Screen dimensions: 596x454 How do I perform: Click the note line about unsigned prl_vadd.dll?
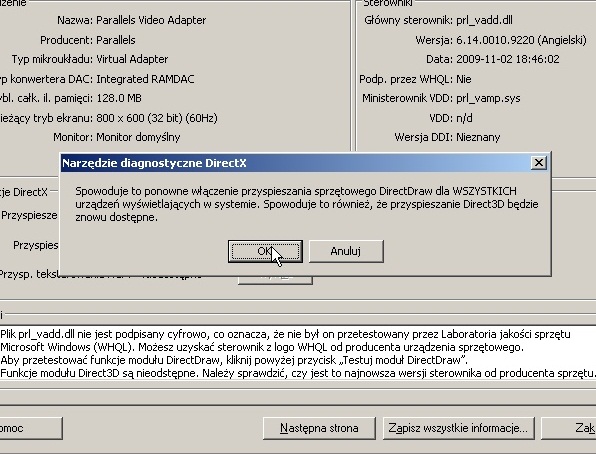click(285, 334)
